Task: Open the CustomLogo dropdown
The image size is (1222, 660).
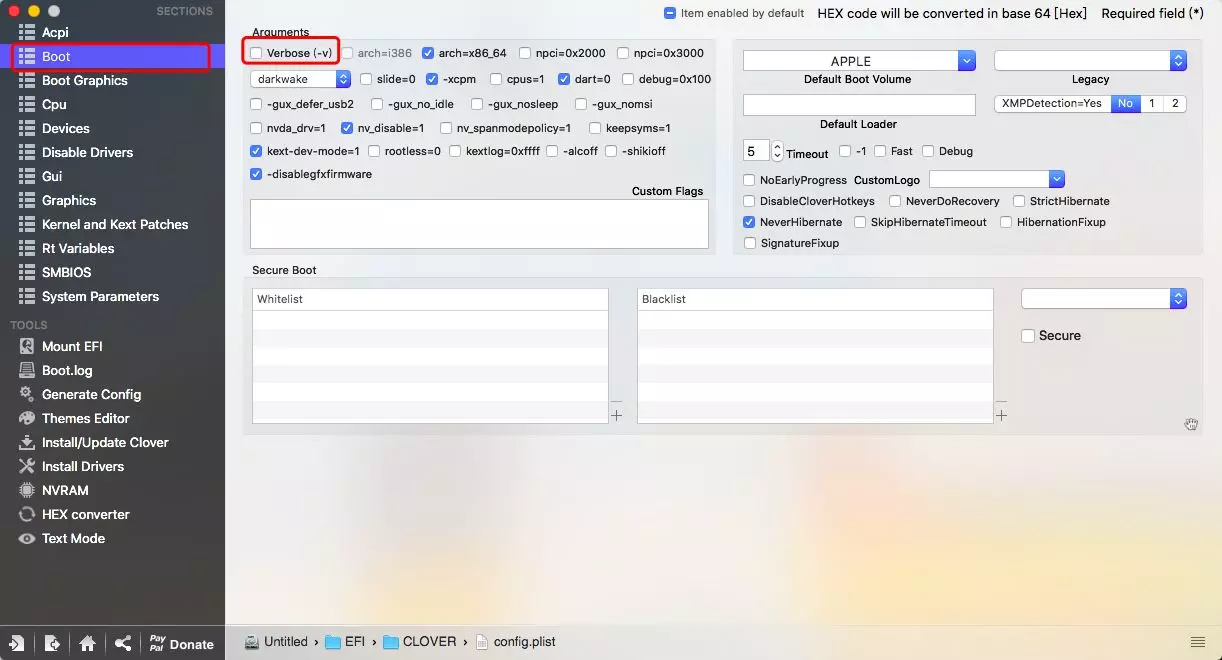Action: pyautogui.click(x=1056, y=179)
